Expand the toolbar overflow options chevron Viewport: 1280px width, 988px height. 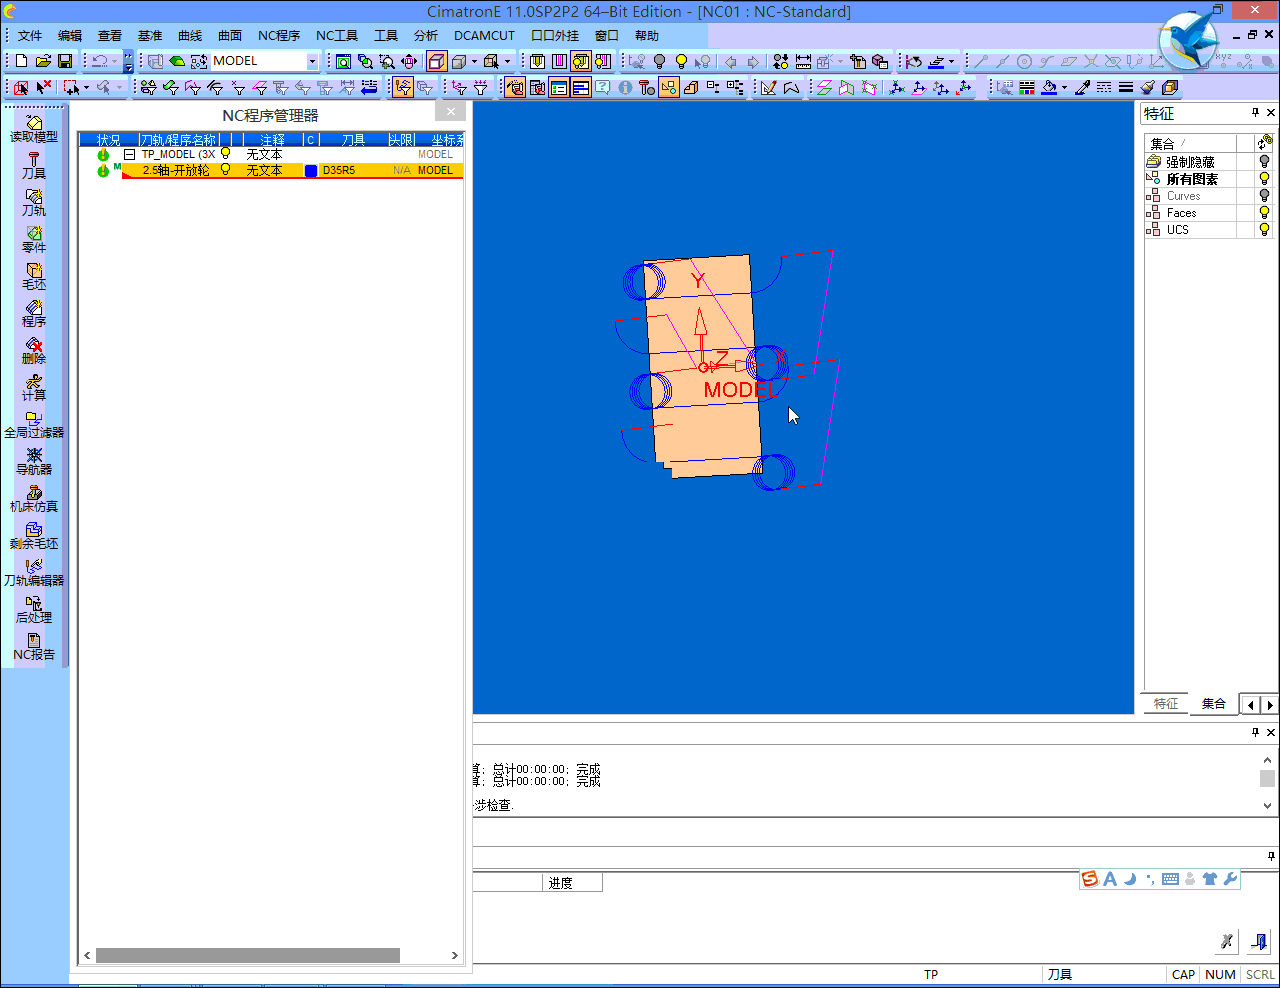click(x=128, y=61)
